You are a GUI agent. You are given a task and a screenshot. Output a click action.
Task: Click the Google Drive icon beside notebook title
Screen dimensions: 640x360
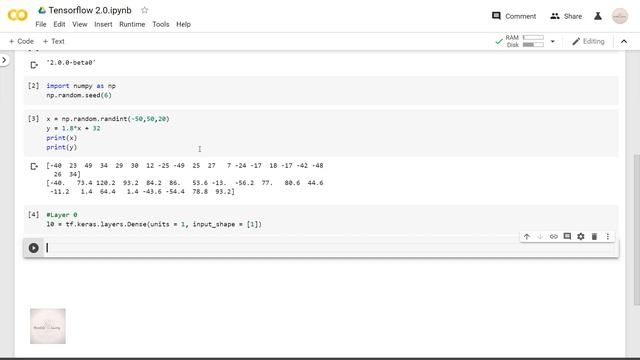[x=42, y=10]
